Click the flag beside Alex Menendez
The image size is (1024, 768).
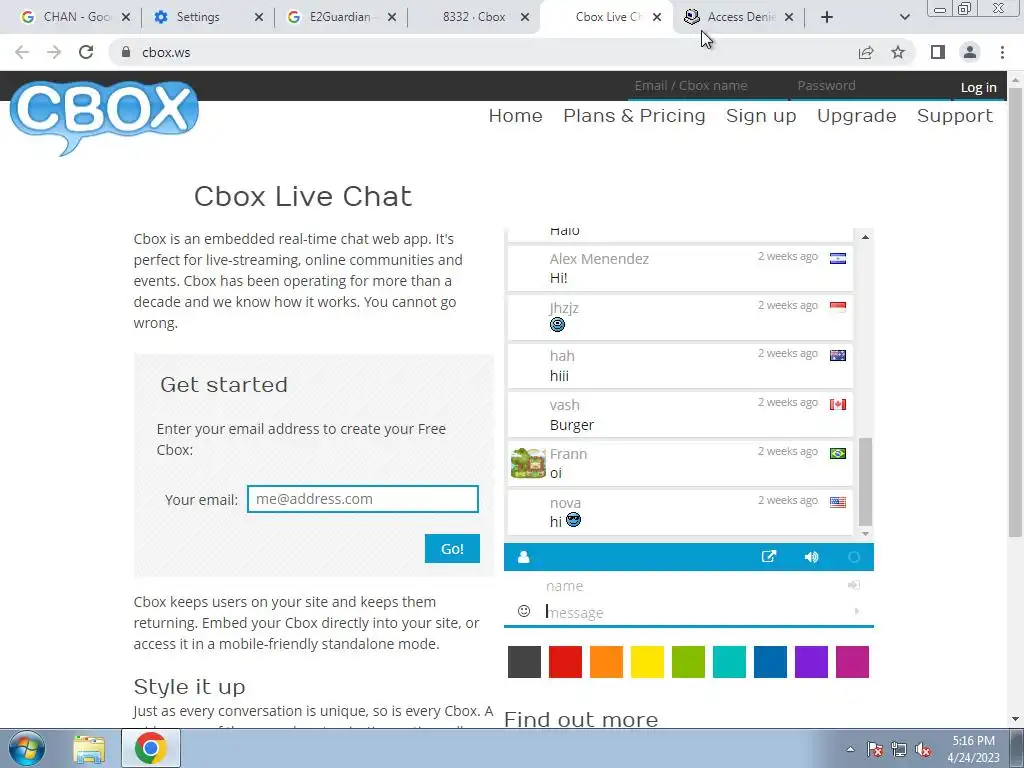[x=838, y=259]
